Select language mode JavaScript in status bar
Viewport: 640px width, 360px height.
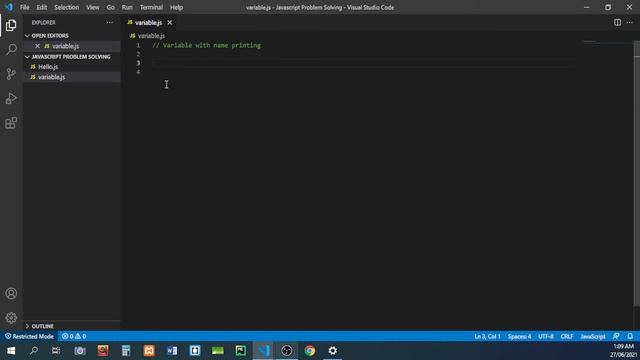coord(593,336)
